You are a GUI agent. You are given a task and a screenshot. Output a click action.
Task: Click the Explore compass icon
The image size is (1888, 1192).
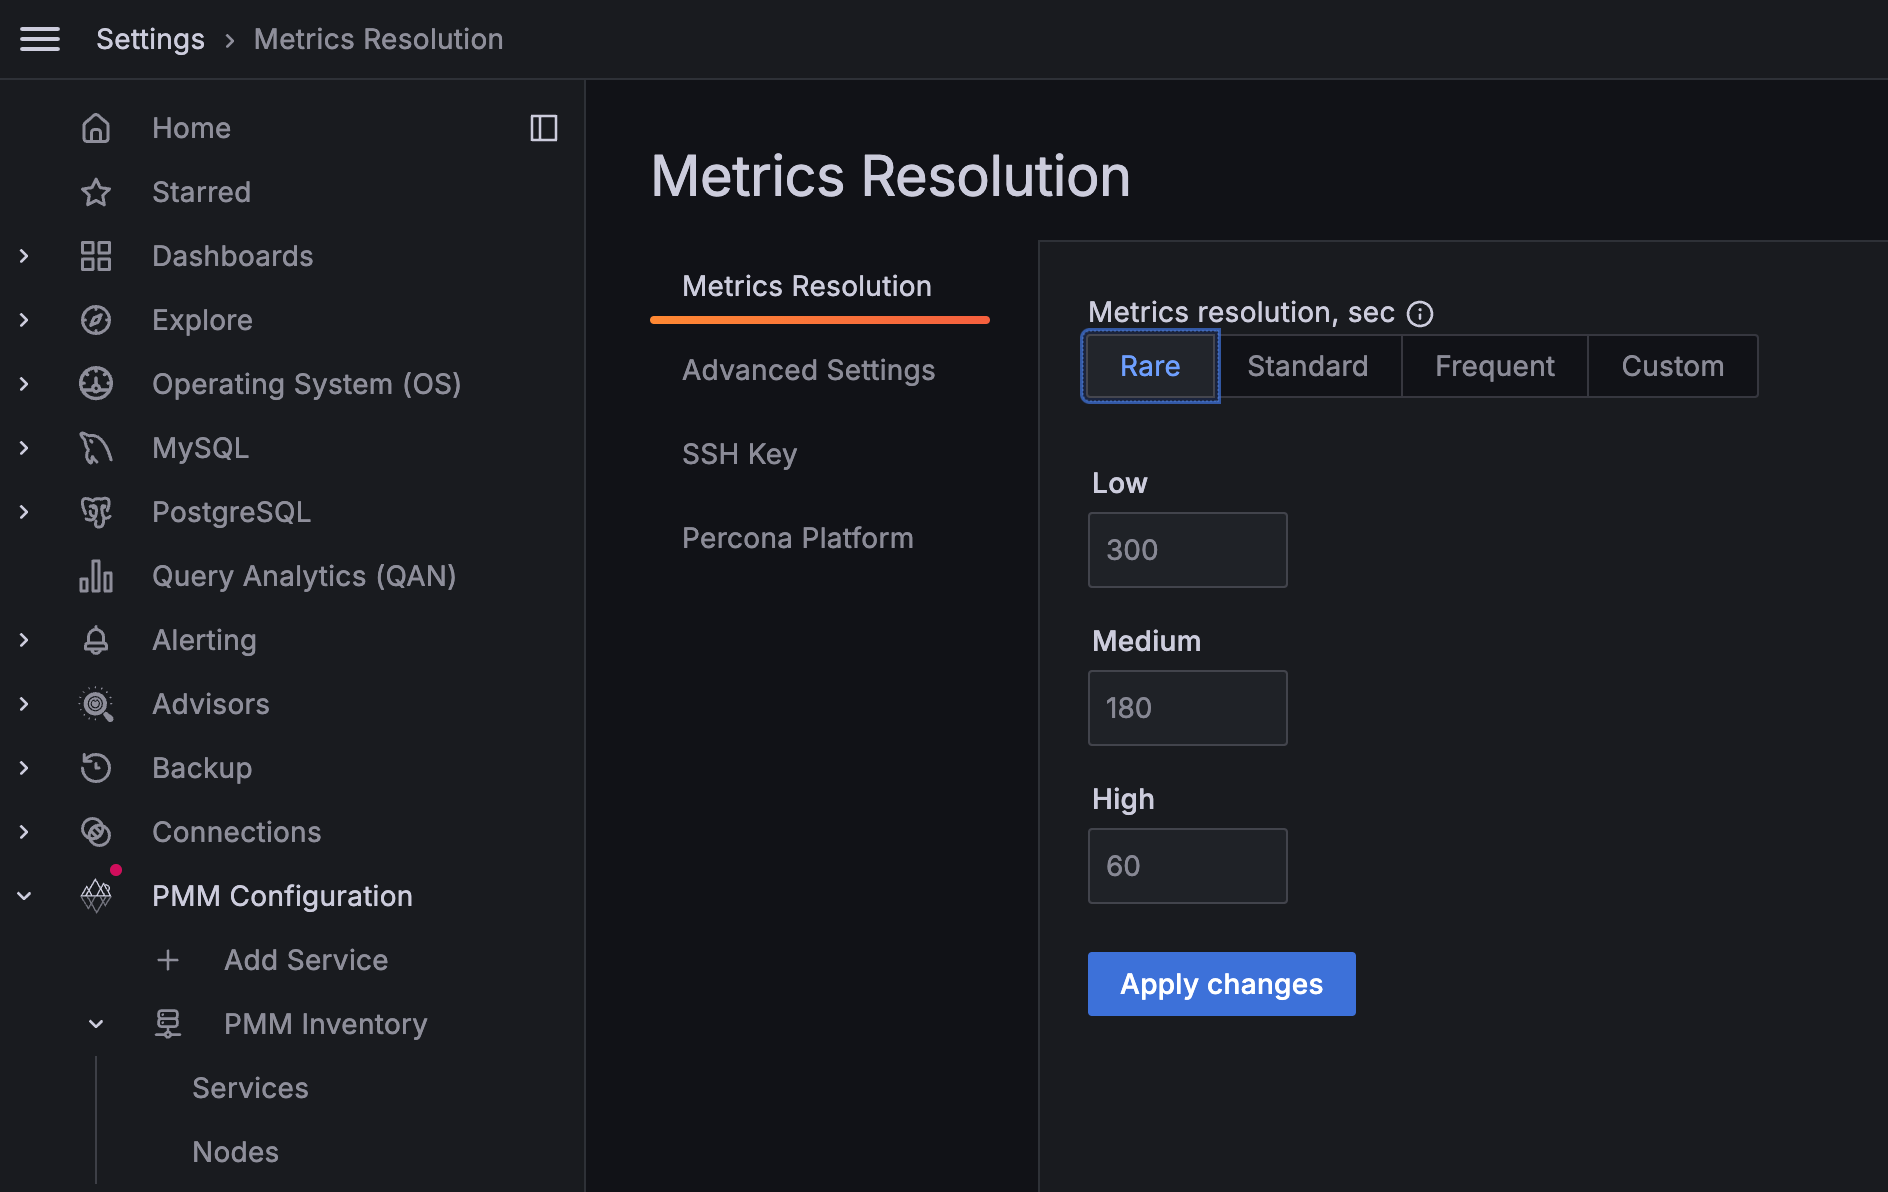click(x=96, y=320)
